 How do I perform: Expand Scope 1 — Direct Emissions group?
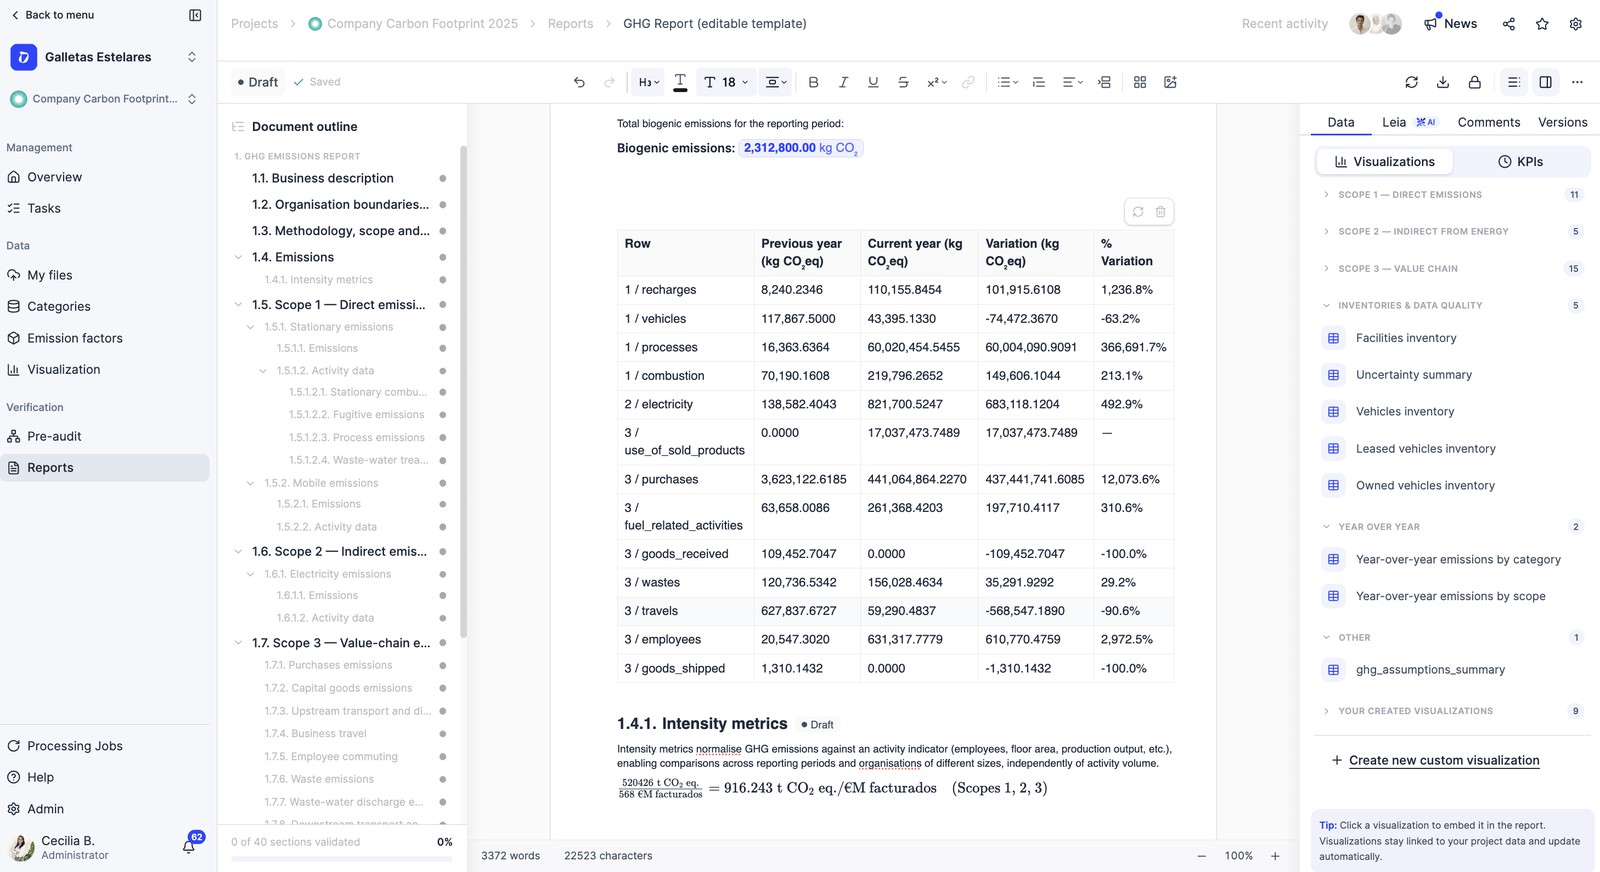1326,195
